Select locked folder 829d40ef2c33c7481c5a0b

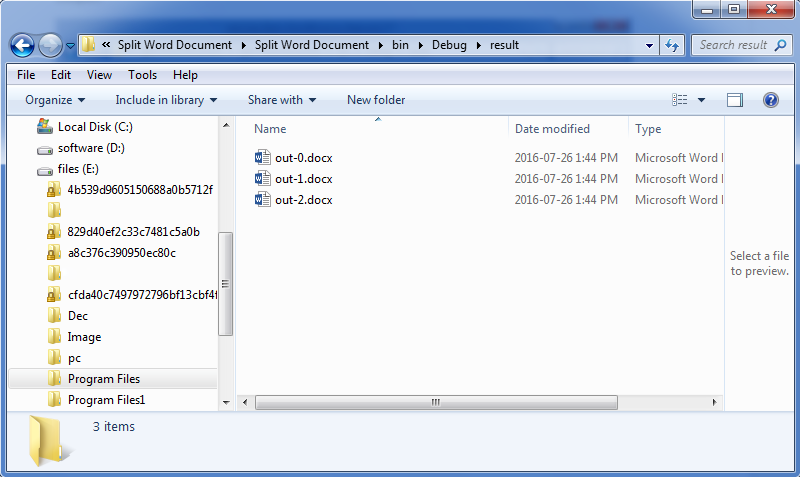coord(134,232)
